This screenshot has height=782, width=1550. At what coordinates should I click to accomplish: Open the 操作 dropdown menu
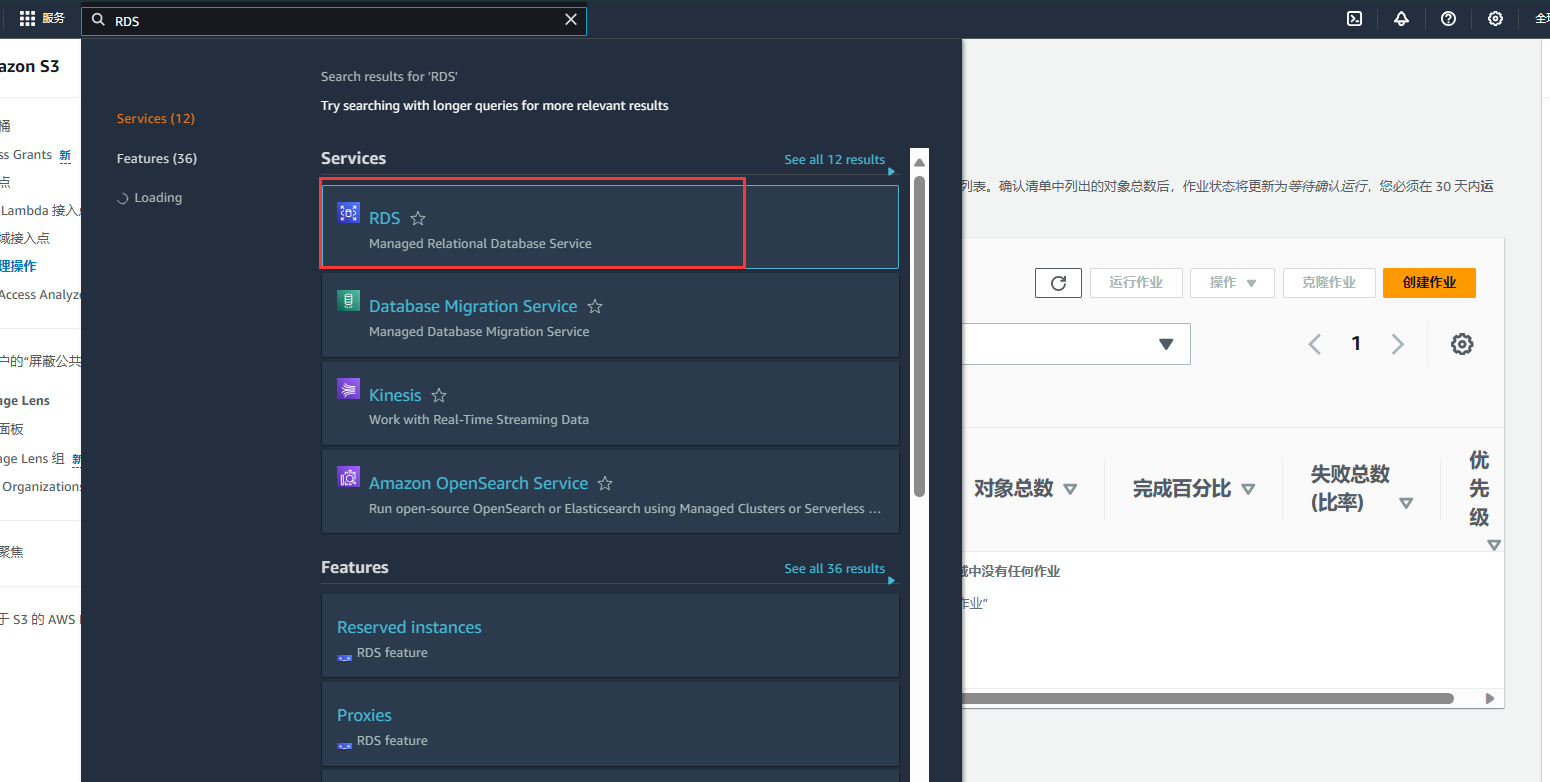click(x=1232, y=282)
